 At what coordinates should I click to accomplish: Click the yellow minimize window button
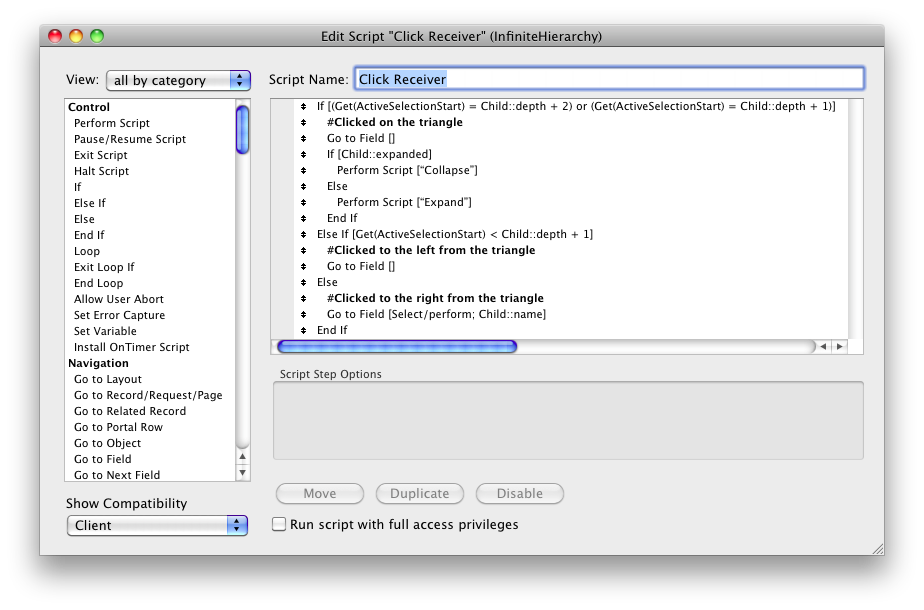coord(76,36)
